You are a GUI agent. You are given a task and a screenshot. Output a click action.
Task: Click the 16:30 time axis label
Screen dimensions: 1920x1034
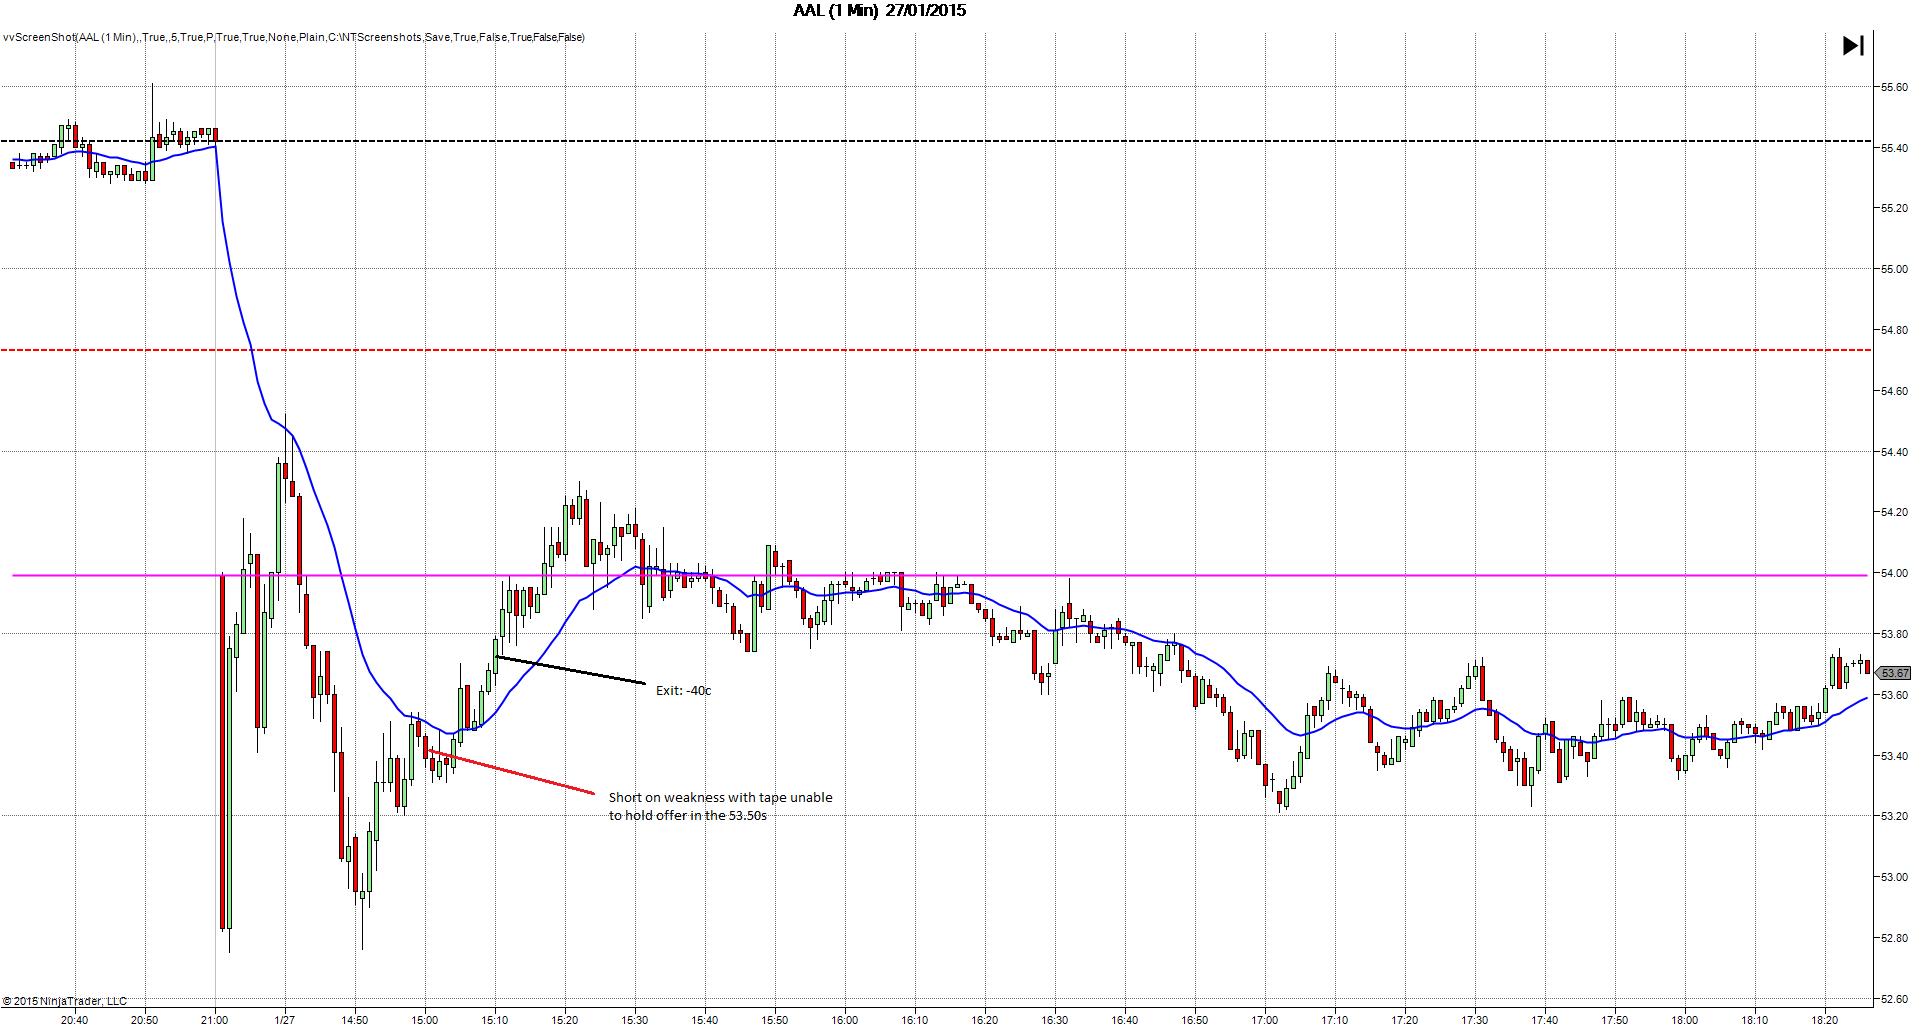1054,1020
